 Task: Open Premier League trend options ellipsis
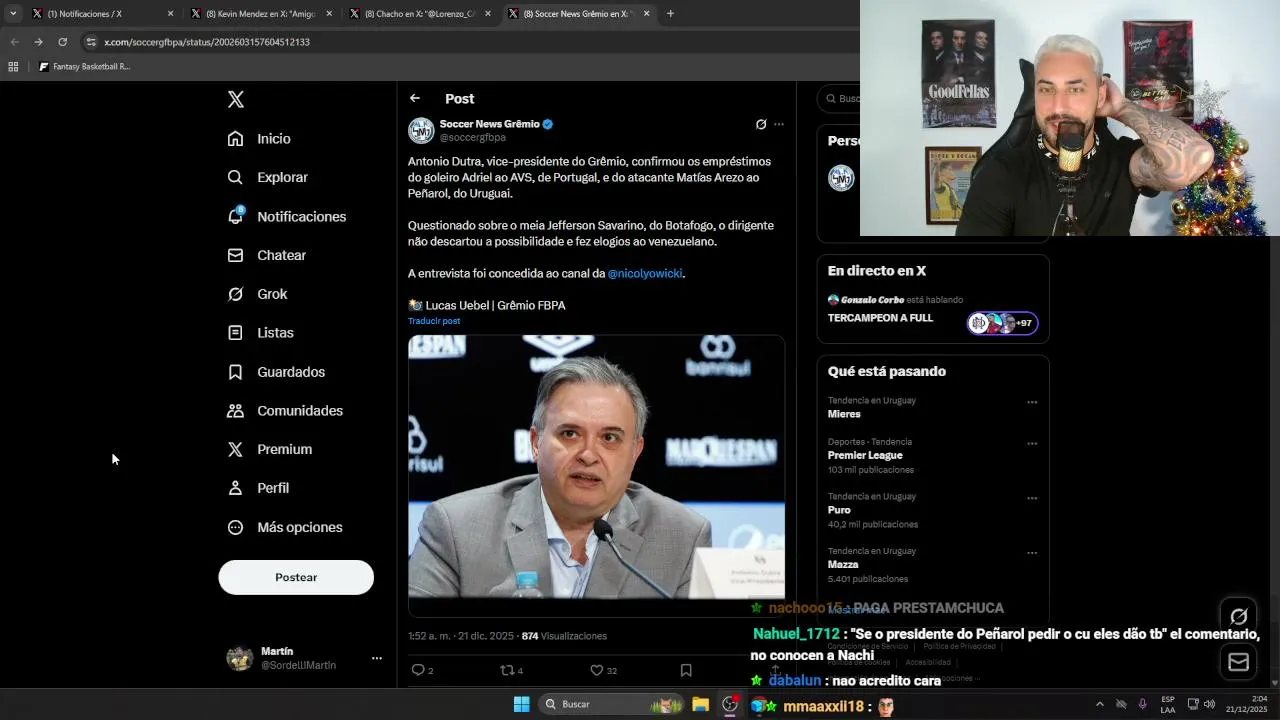point(1032,444)
